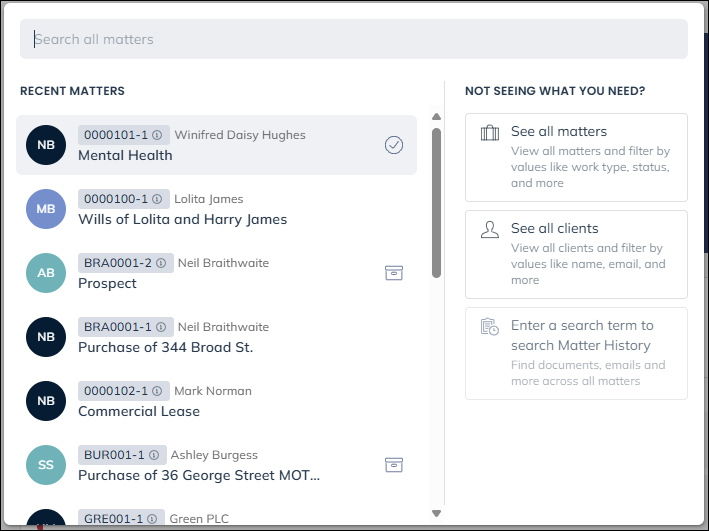Image resolution: width=709 pixels, height=531 pixels.
Task: Select Purchase of 344 Broad St. matter
Action: tap(216, 337)
